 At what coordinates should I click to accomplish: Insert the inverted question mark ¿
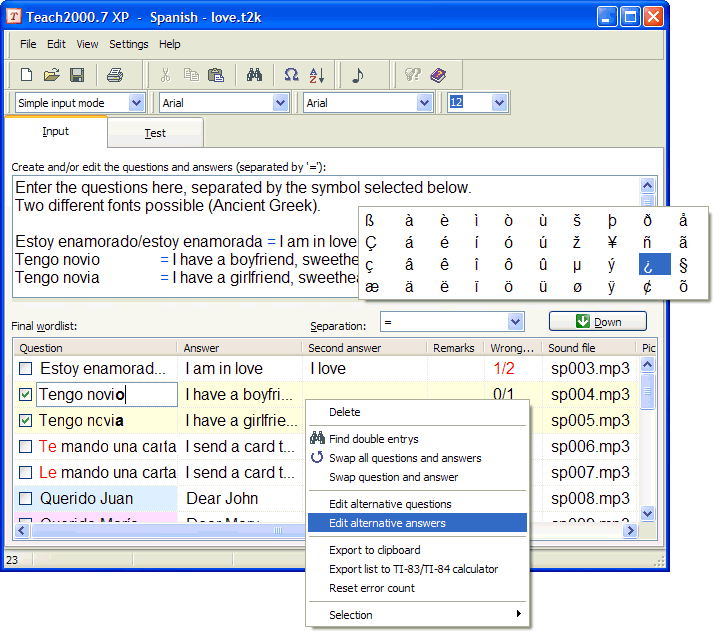(655, 264)
